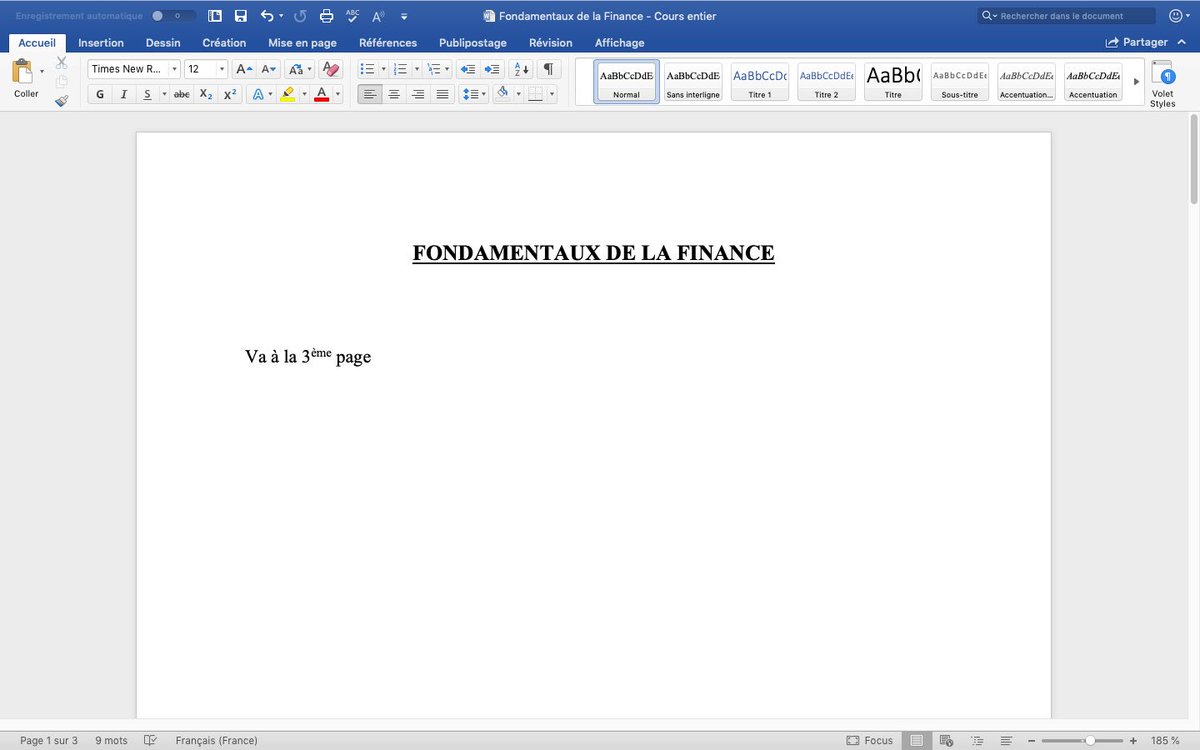1200x750 pixels.
Task: Apply yellow highlight color
Action: [288, 94]
